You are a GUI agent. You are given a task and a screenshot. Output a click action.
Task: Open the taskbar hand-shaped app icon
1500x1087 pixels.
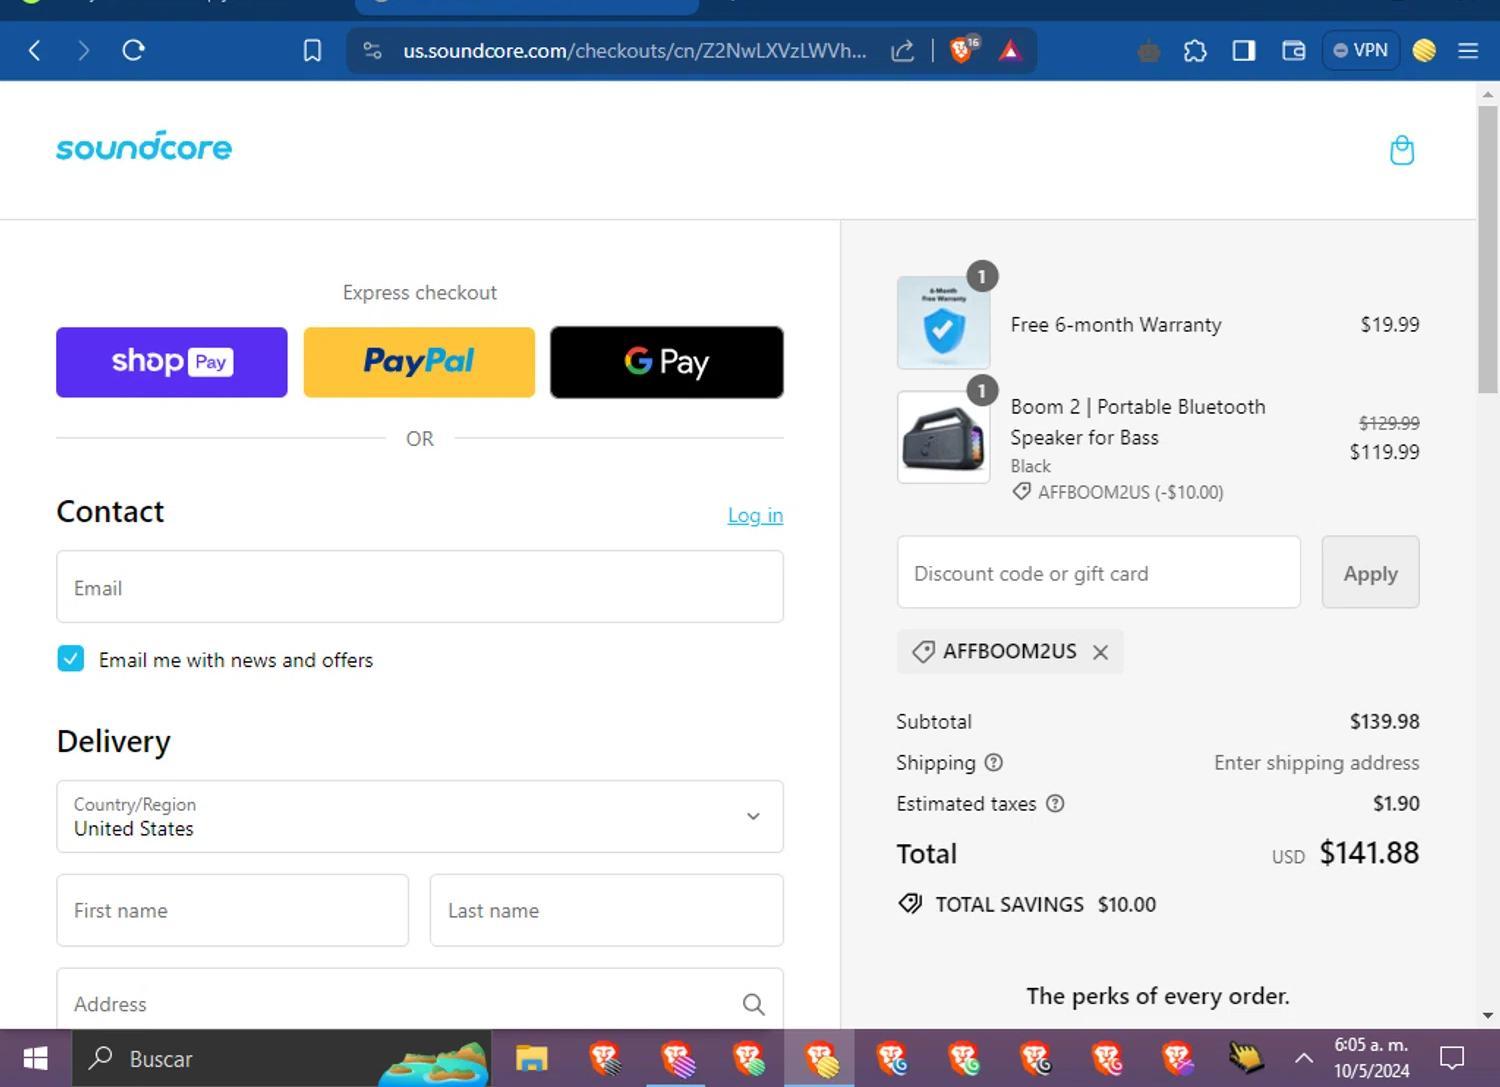click(x=1246, y=1058)
